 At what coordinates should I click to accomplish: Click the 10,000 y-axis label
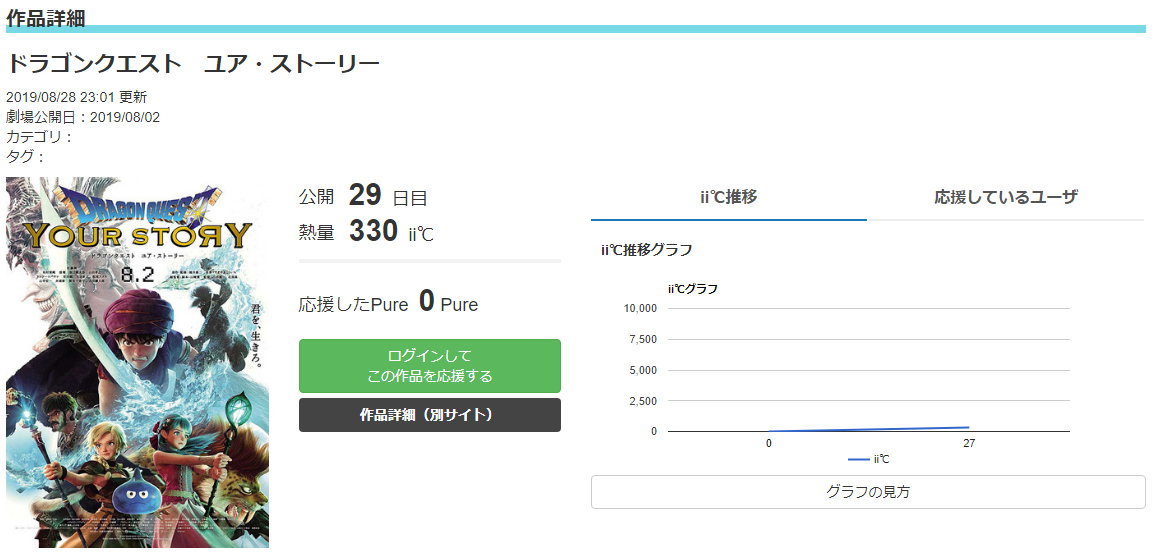coord(642,309)
